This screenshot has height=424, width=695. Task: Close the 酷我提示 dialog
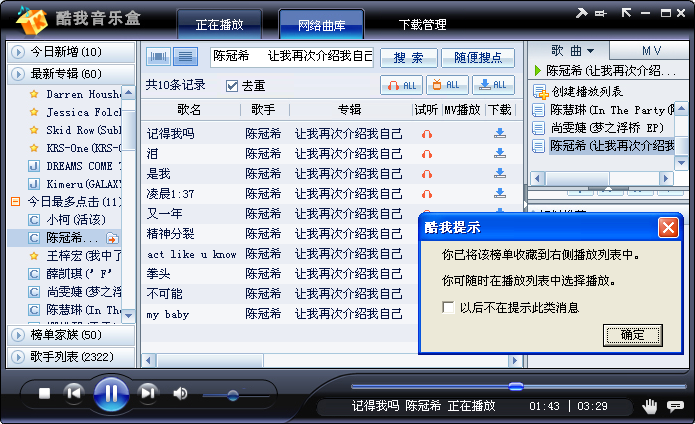pos(668,228)
